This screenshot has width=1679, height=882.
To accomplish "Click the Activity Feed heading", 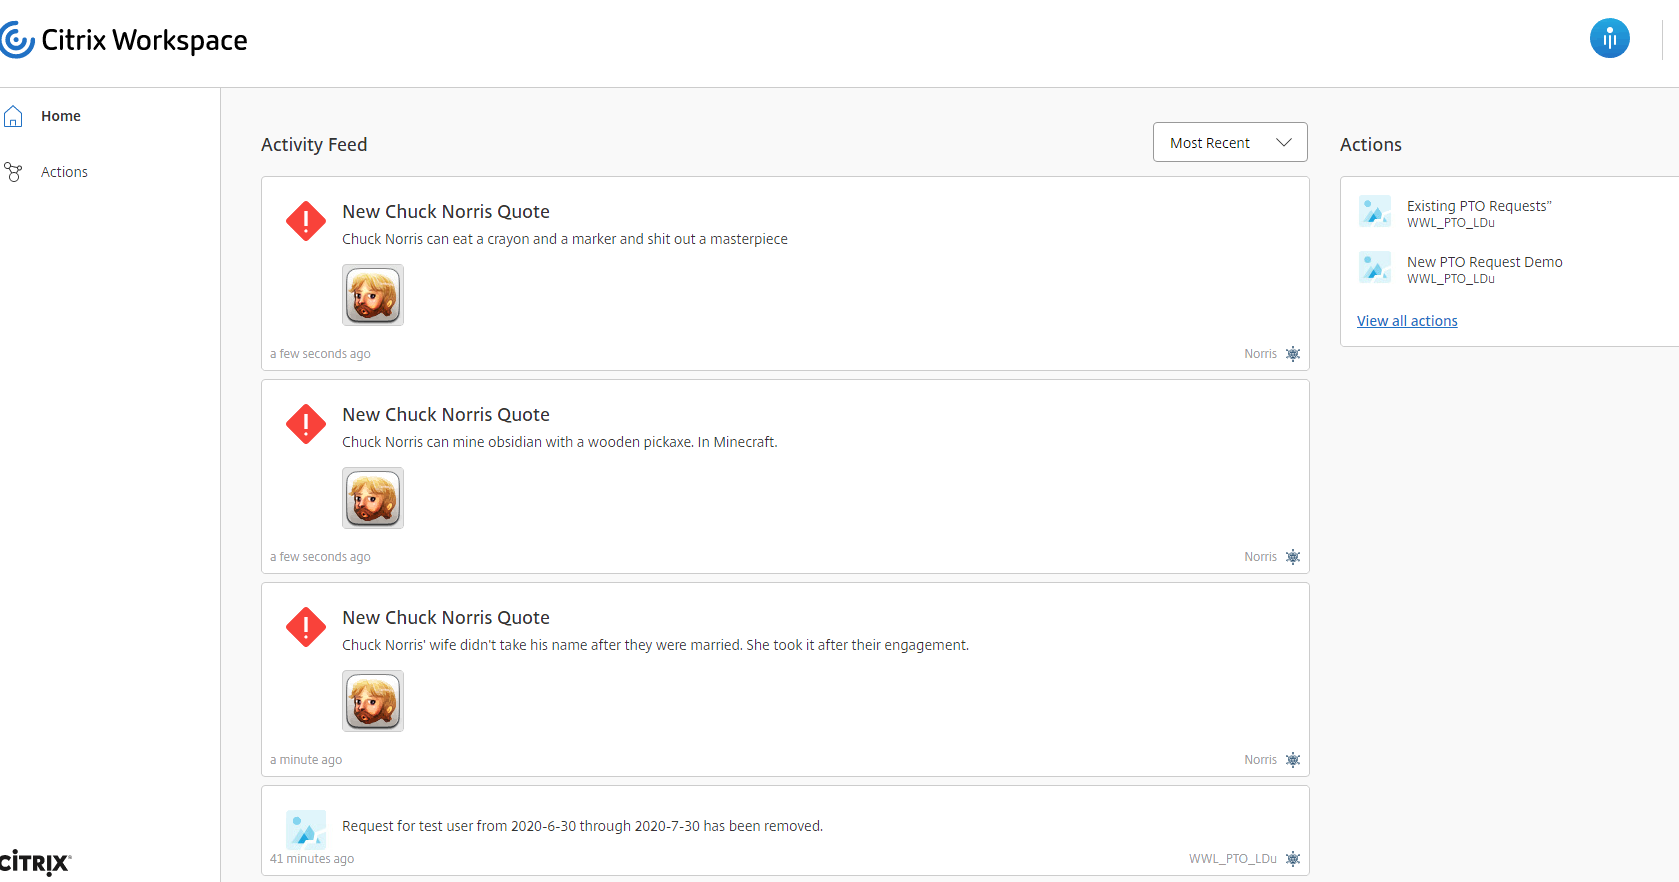I will tap(314, 144).
